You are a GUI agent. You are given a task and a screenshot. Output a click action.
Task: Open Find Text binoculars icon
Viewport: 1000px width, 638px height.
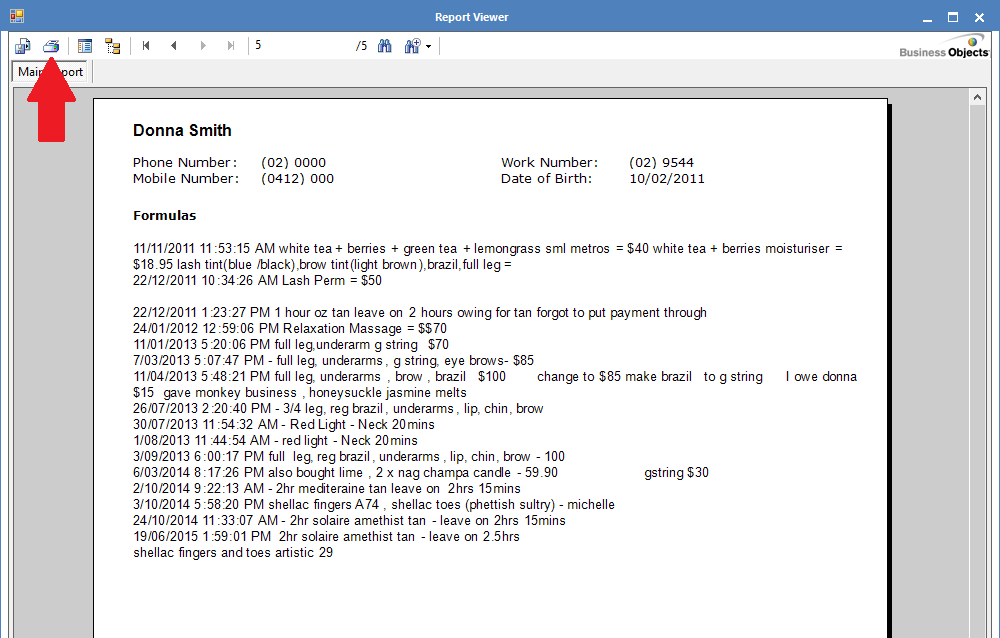pos(384,46)
